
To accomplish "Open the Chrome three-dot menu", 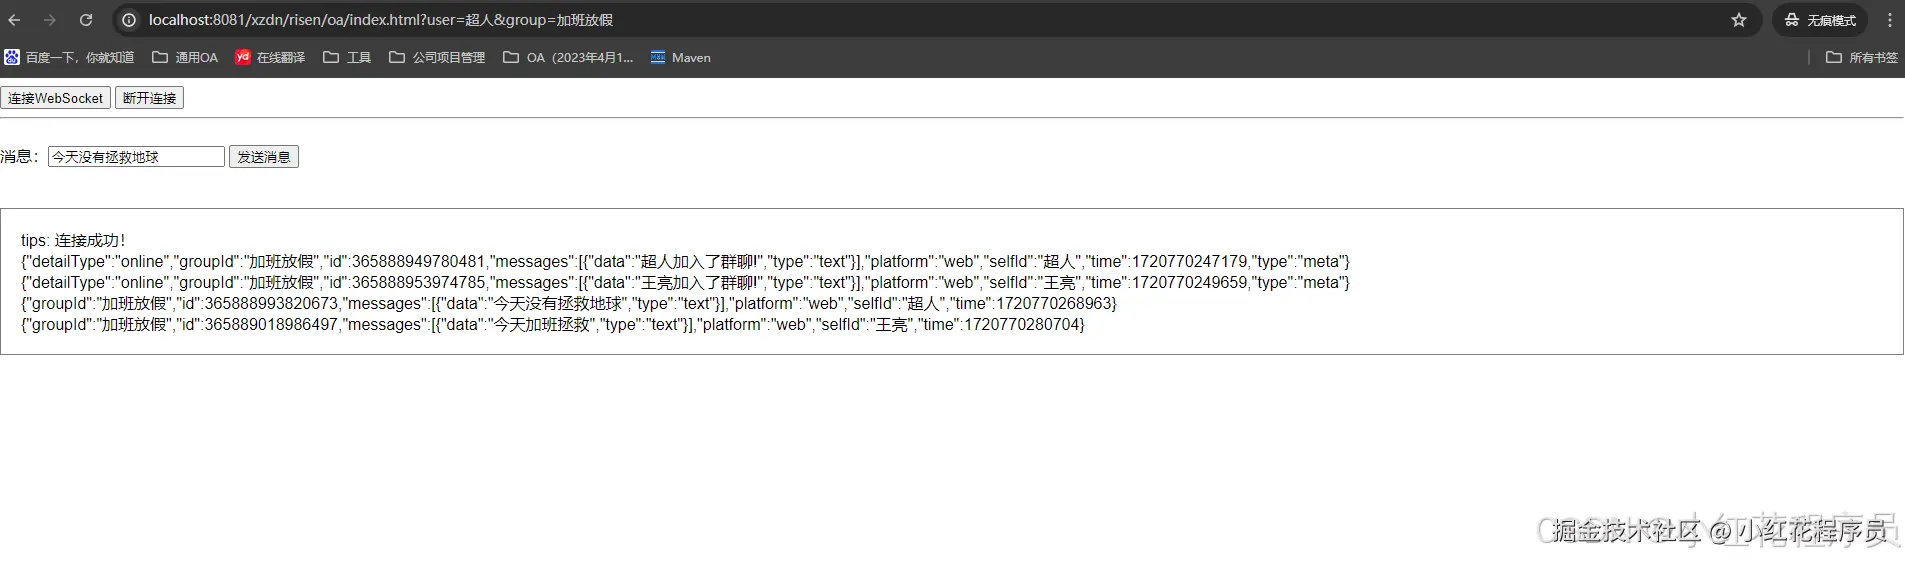I will (x=1889, y=20).
